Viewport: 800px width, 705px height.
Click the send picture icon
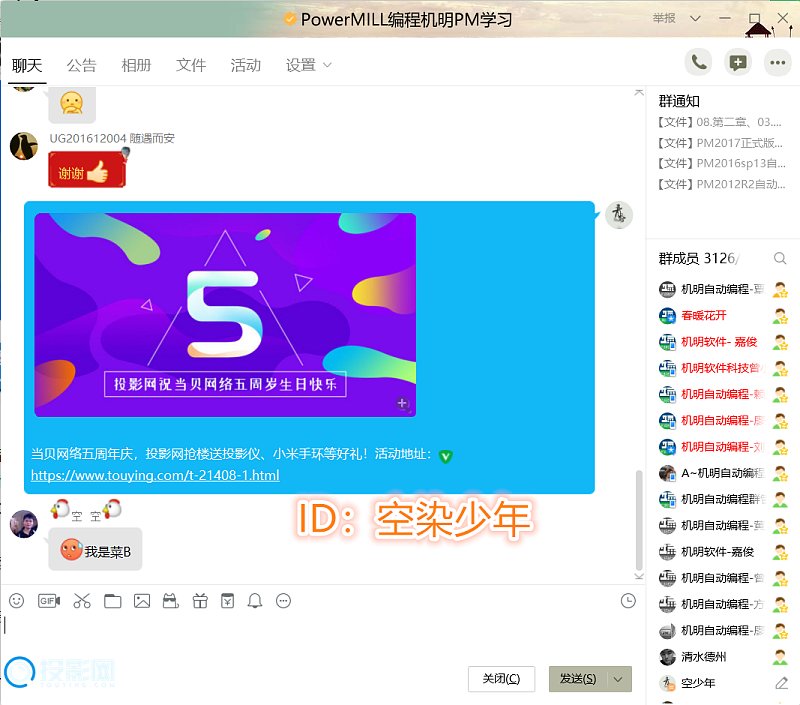(142, 601)
